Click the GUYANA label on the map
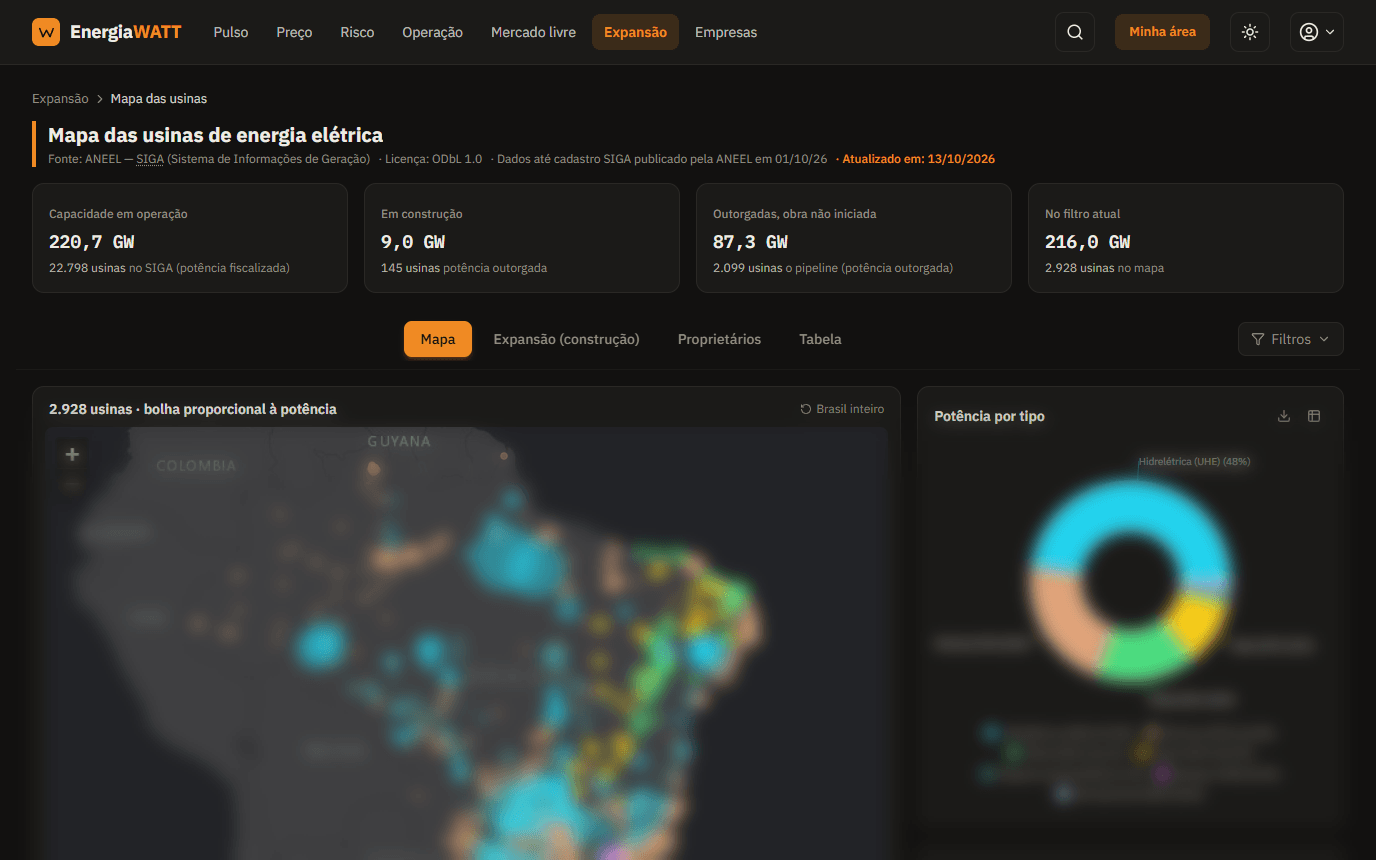The height and width of the screenshot is (860, 1376). tap(399, 441)
